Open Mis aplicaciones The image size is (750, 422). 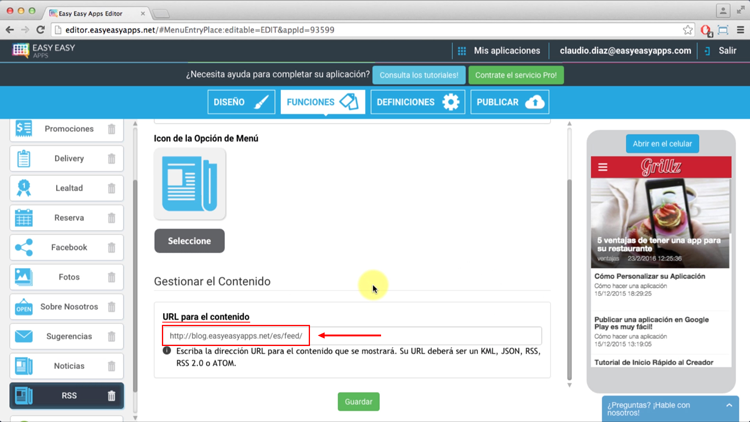click(499, 51)
